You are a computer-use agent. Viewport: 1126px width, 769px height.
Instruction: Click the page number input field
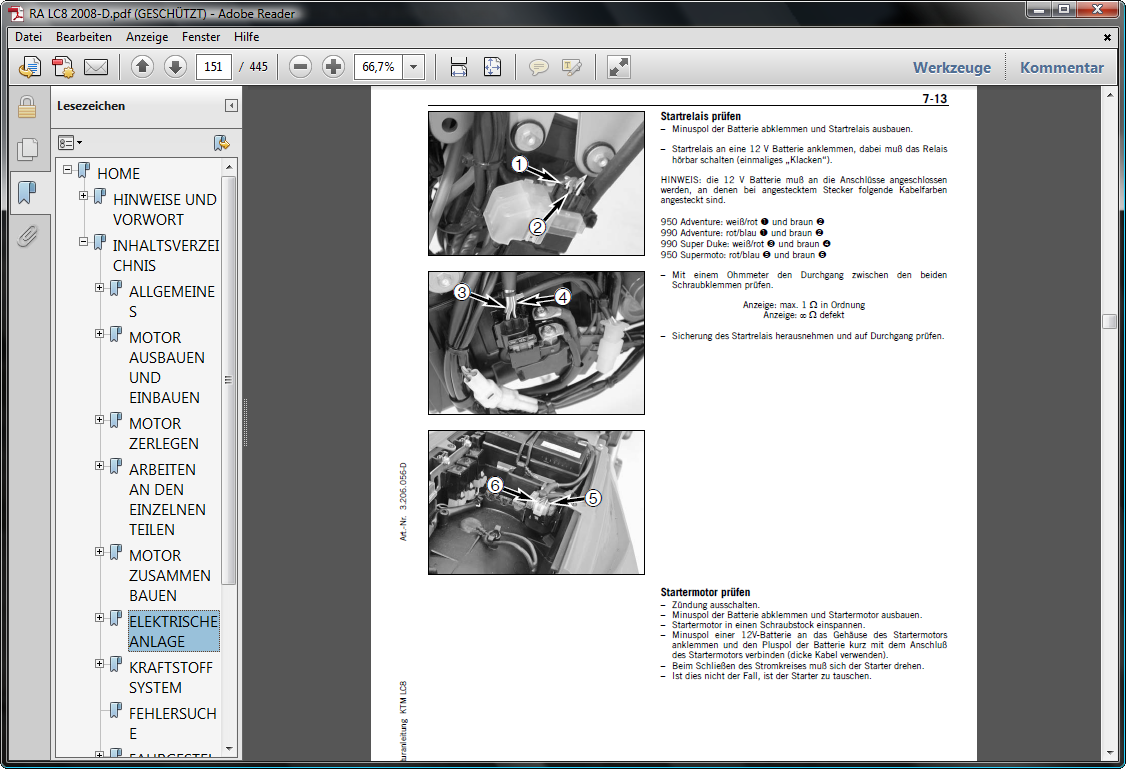coord(214,67)
